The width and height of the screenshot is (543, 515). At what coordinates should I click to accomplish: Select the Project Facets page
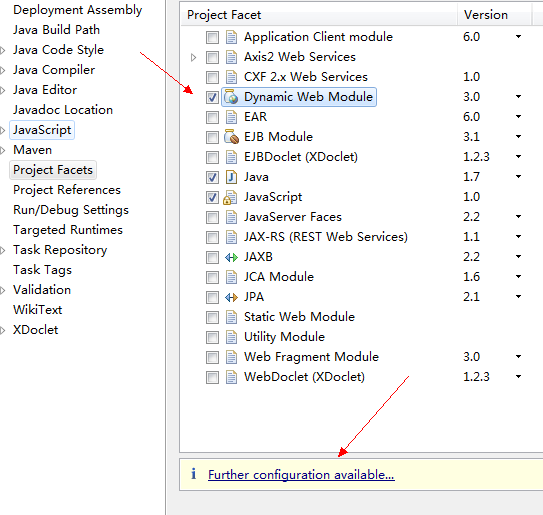click(x=53, y=170)
